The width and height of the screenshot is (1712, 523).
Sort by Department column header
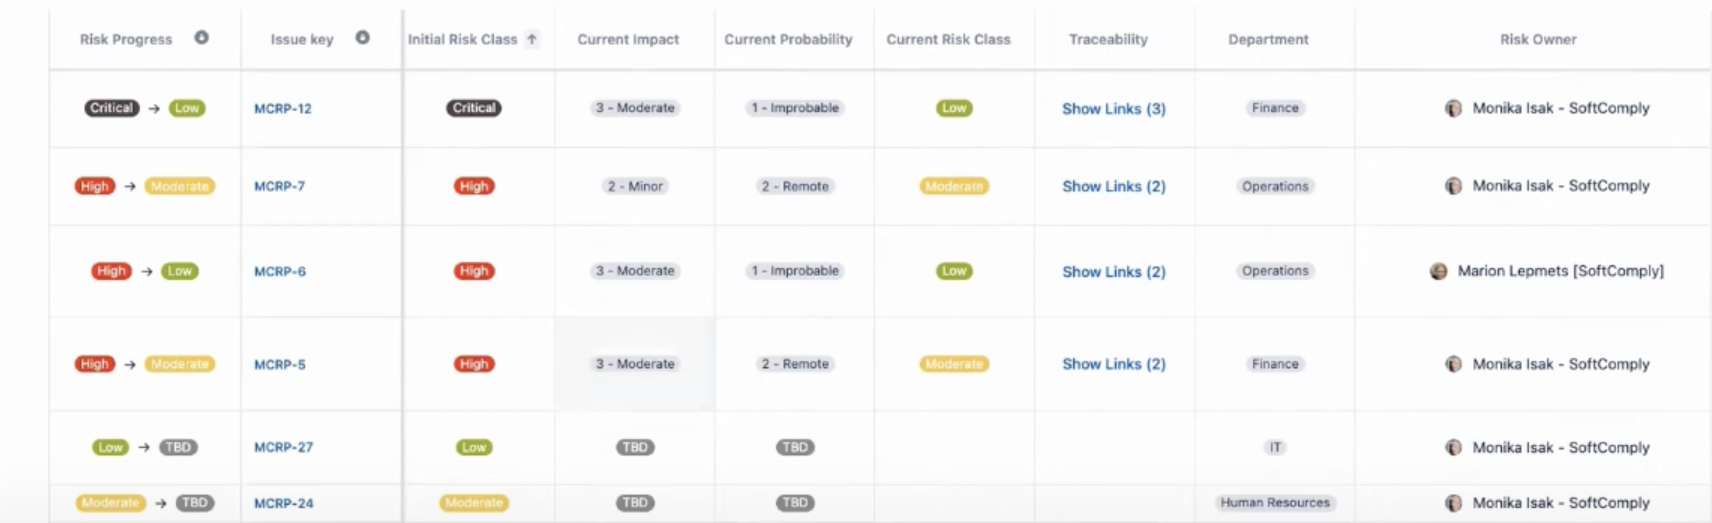tap(1268, 39)
